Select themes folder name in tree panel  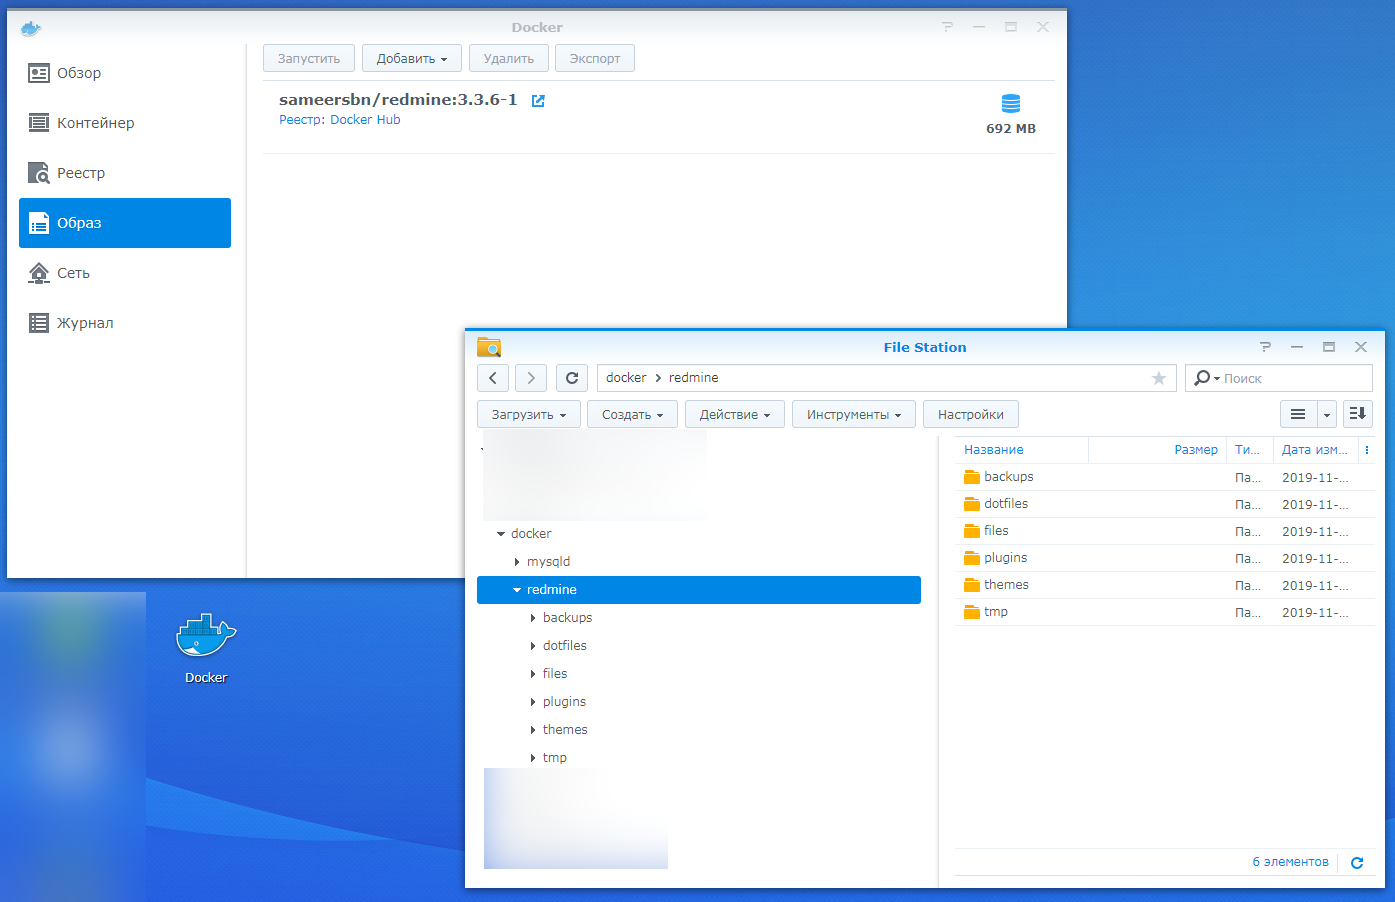click(x=565, y=730)
